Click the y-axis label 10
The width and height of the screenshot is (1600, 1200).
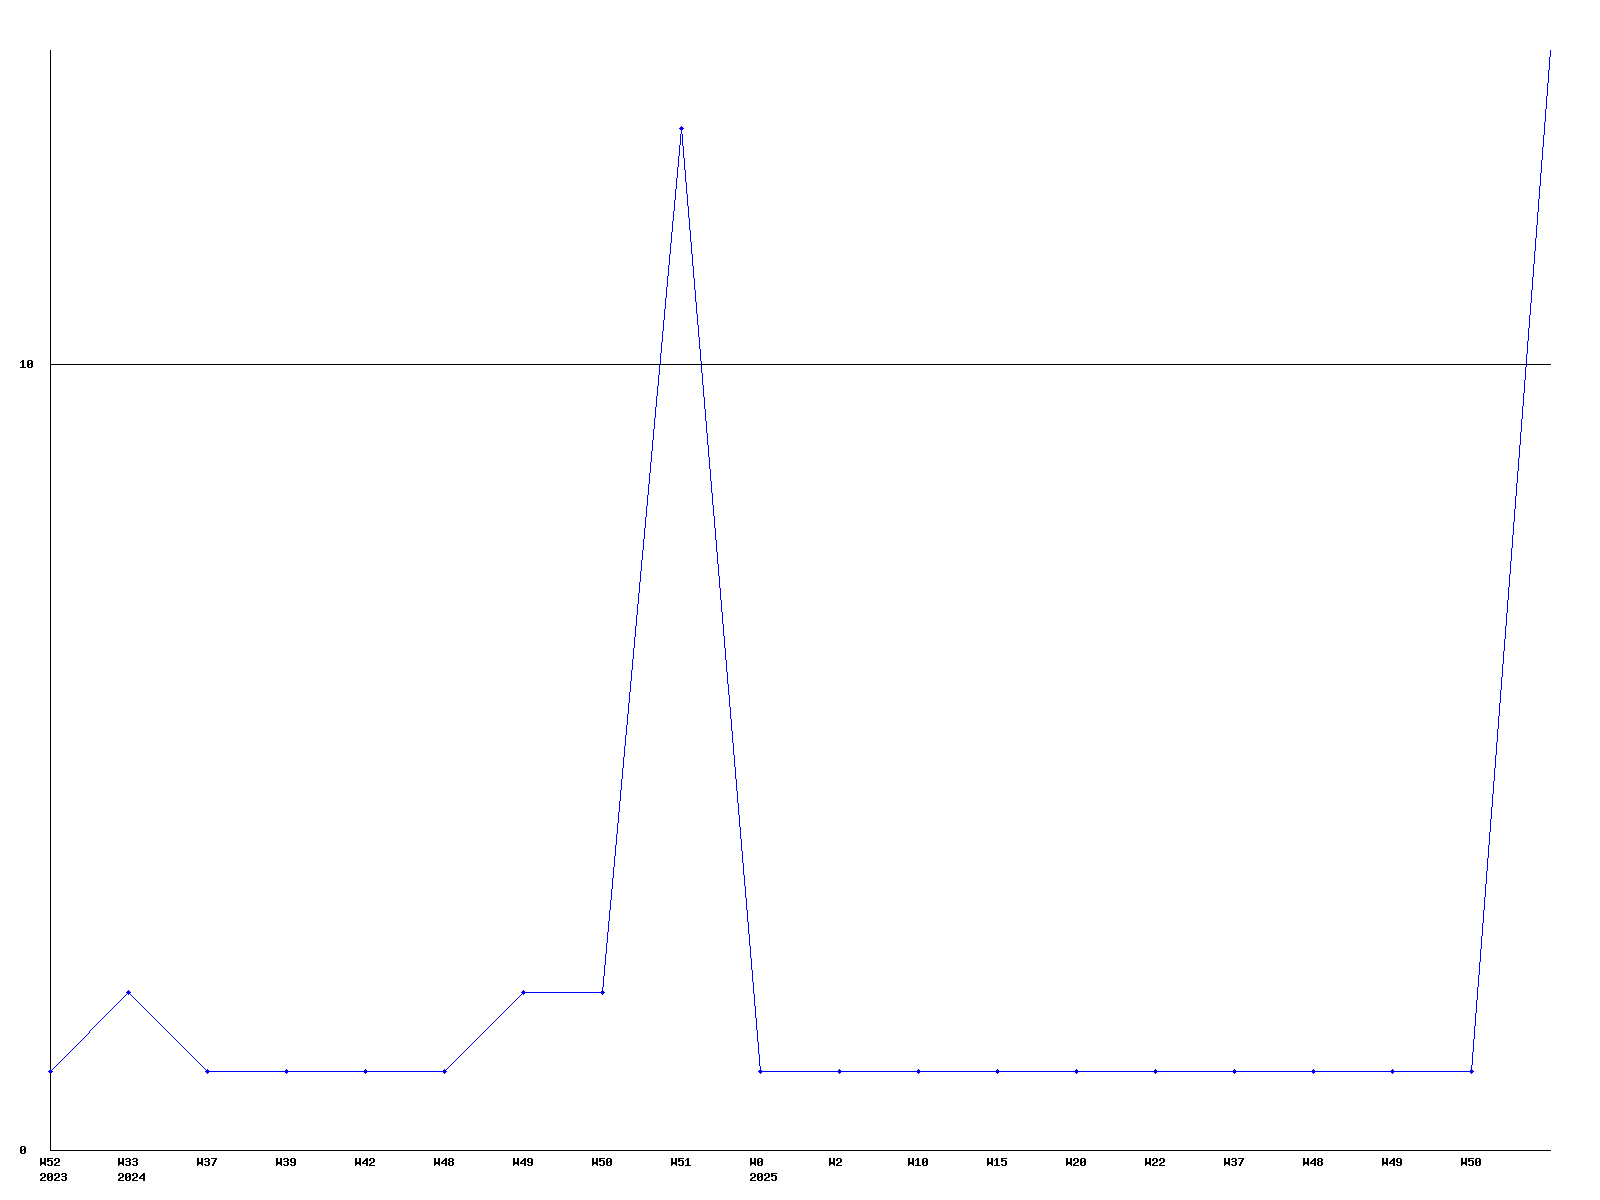tap(27, 364)
